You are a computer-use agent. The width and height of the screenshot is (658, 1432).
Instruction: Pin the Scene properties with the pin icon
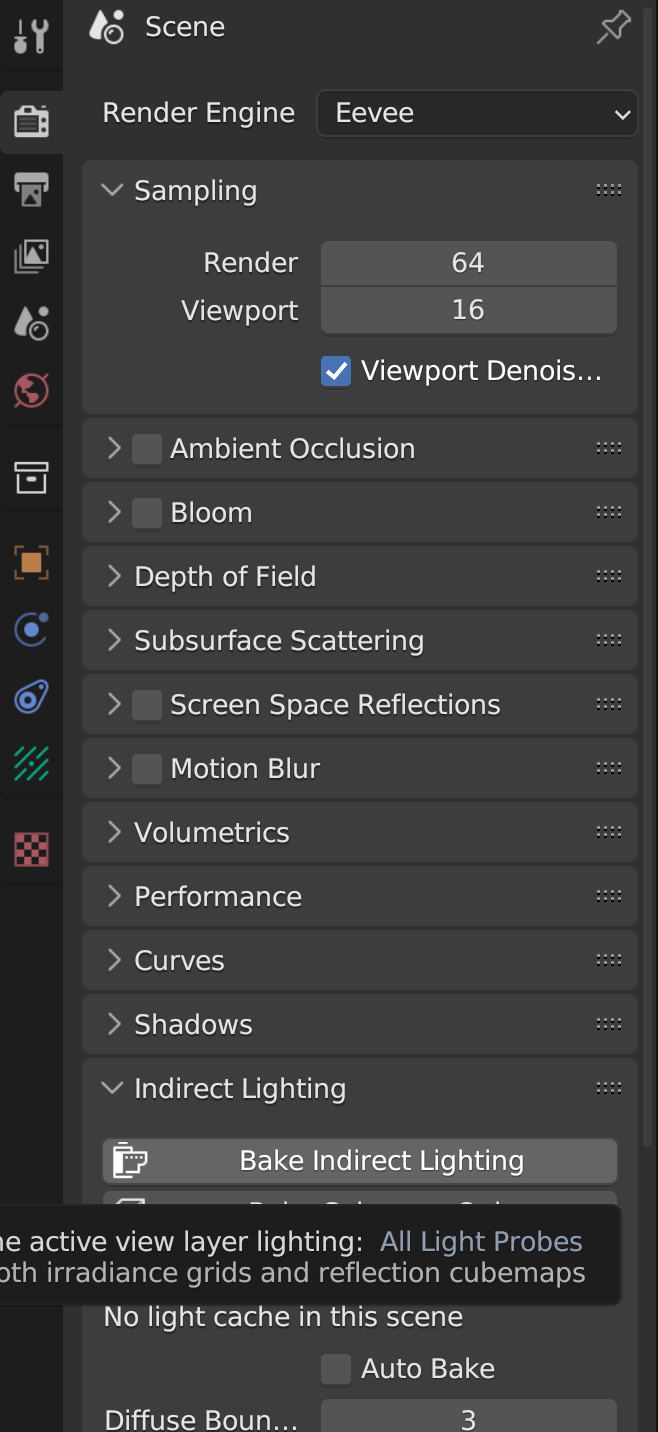pos(613,27)
